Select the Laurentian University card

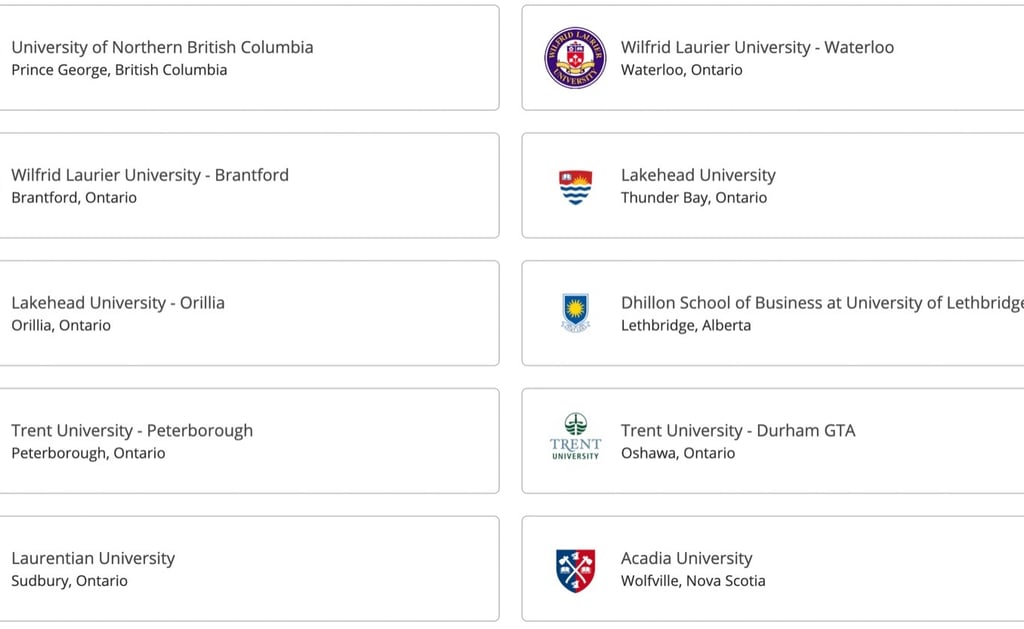249,569
